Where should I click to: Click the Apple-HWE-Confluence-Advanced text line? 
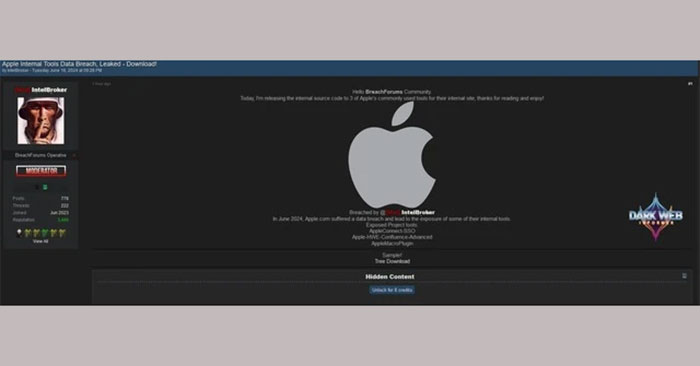point(392,237)
